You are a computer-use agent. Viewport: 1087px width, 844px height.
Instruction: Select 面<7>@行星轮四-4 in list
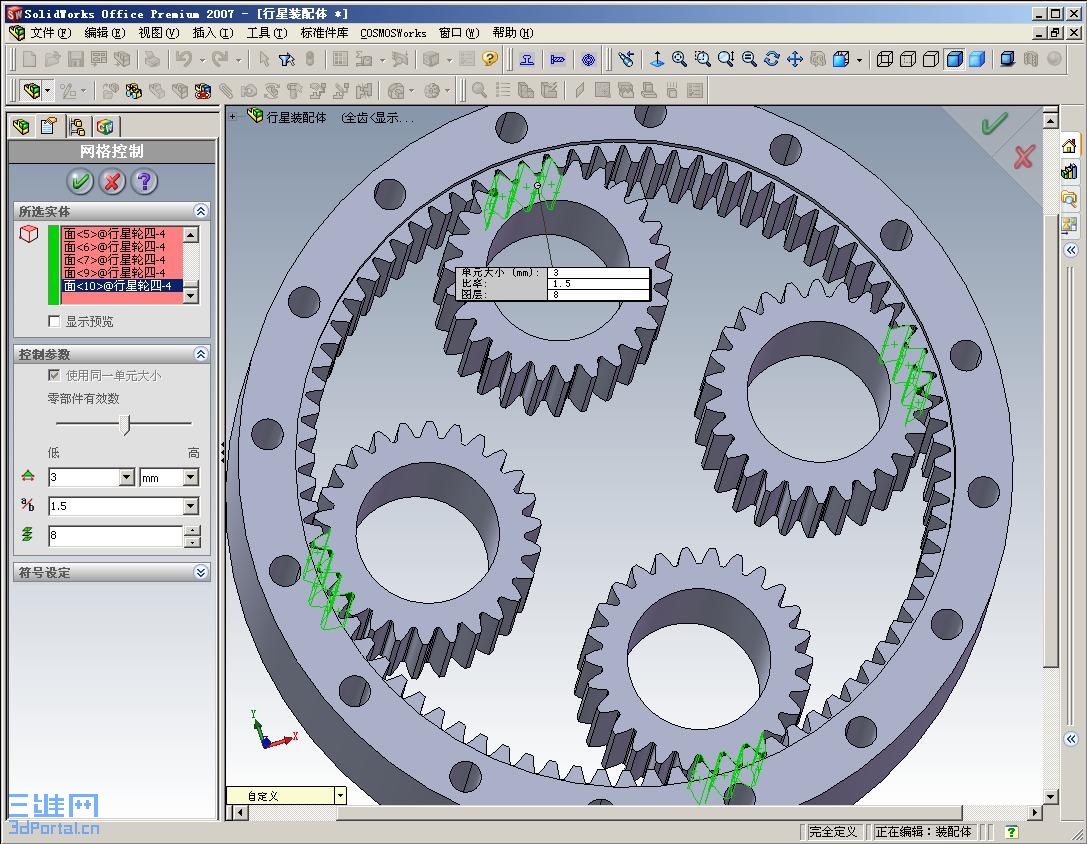click(122, 259)
